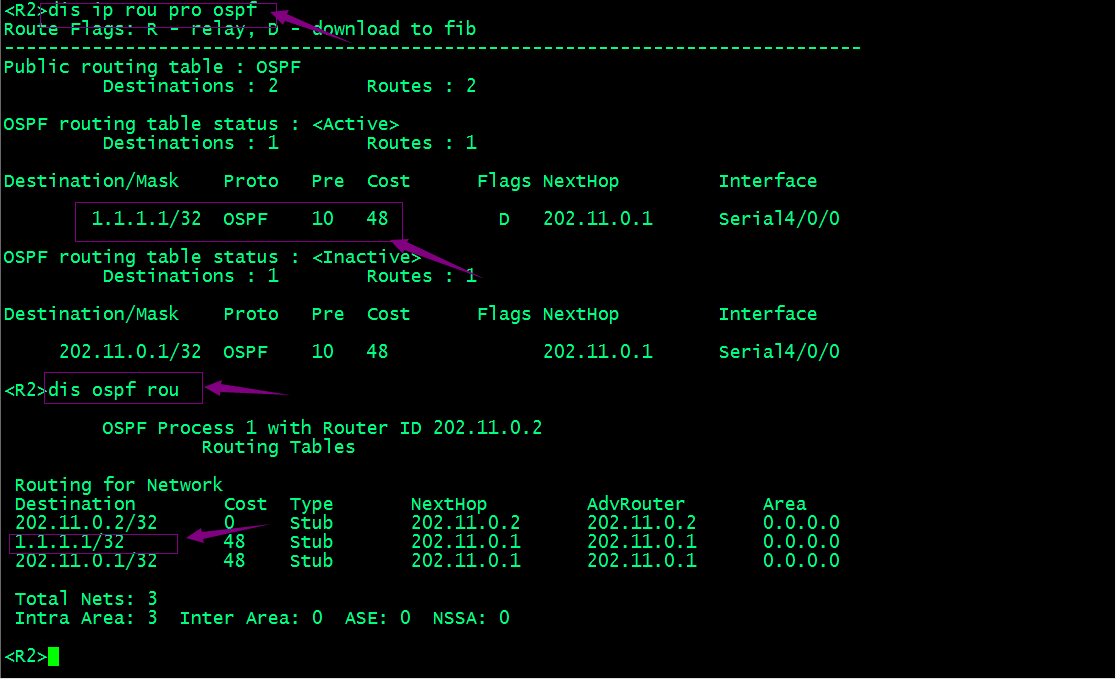Screen dimensions: 1116x679
Task: Click the 'dis ospf rou' command text
Action: coord(114,390)
